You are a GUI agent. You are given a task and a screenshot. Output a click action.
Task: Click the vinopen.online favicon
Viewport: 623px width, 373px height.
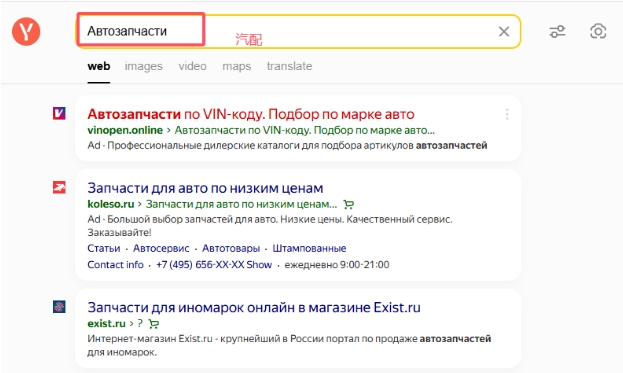tap(59, 113)
